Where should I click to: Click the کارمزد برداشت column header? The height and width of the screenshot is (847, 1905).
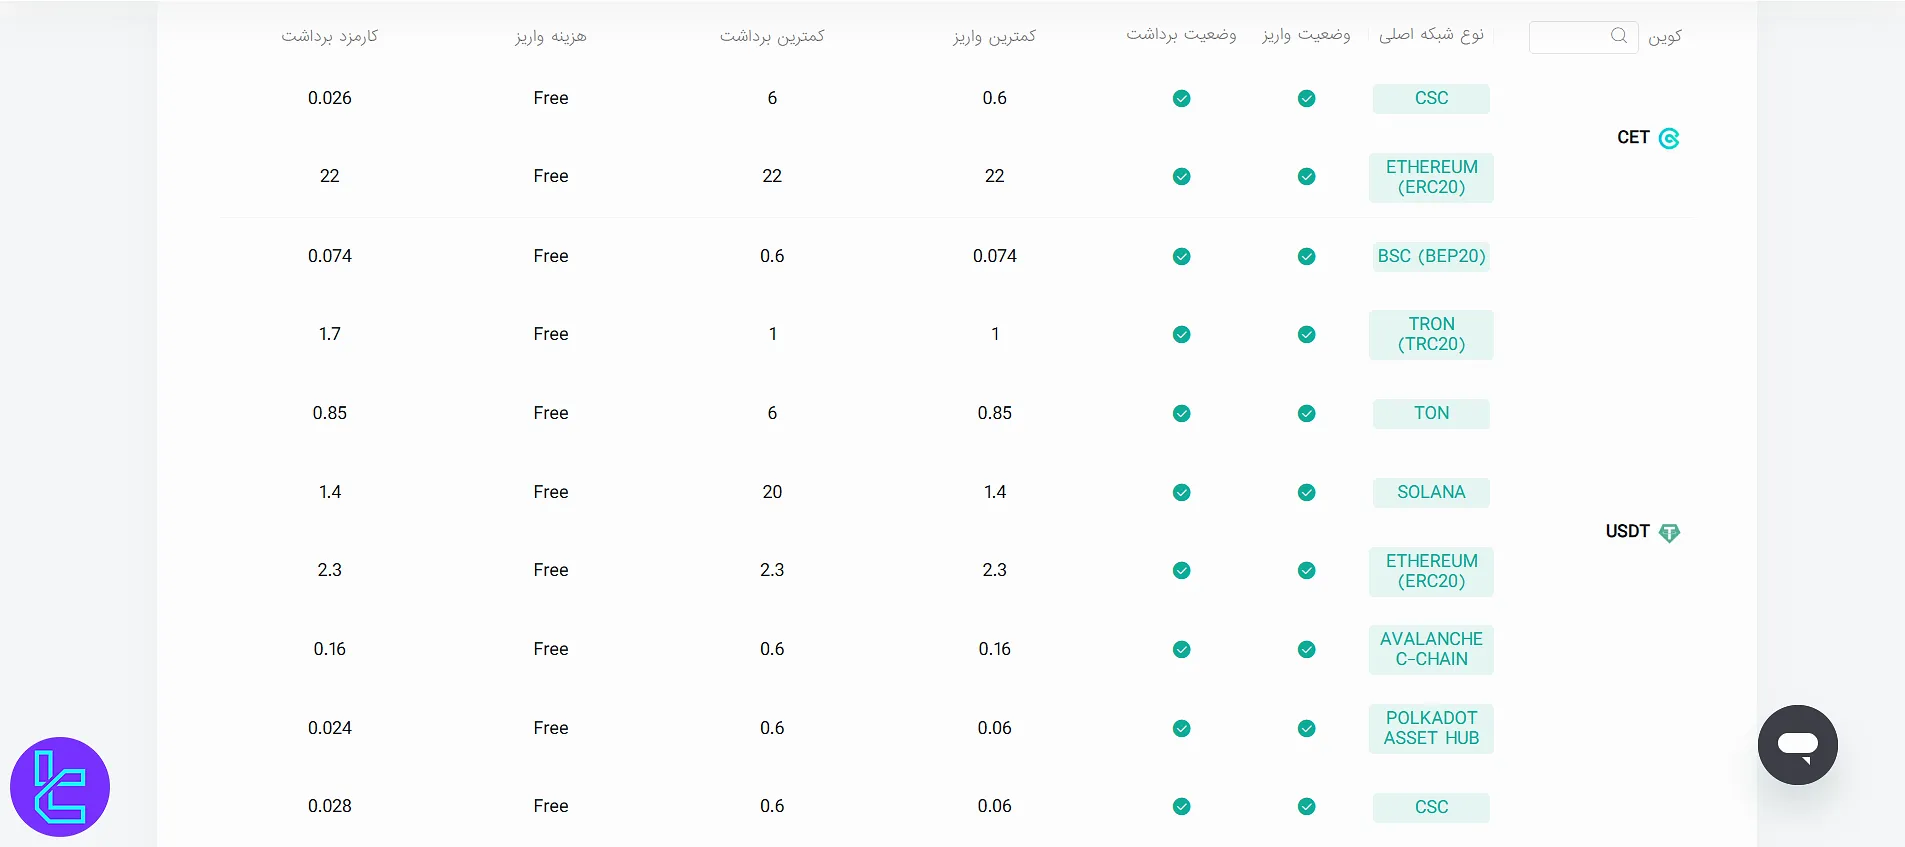pyautogui.click(x=329, y=36)
